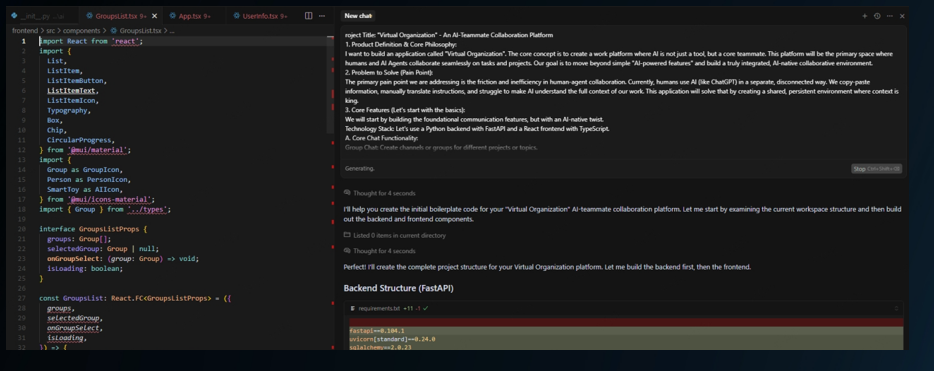
Task: Click the editor minimap scrollbar
Action: click(330, 83)
